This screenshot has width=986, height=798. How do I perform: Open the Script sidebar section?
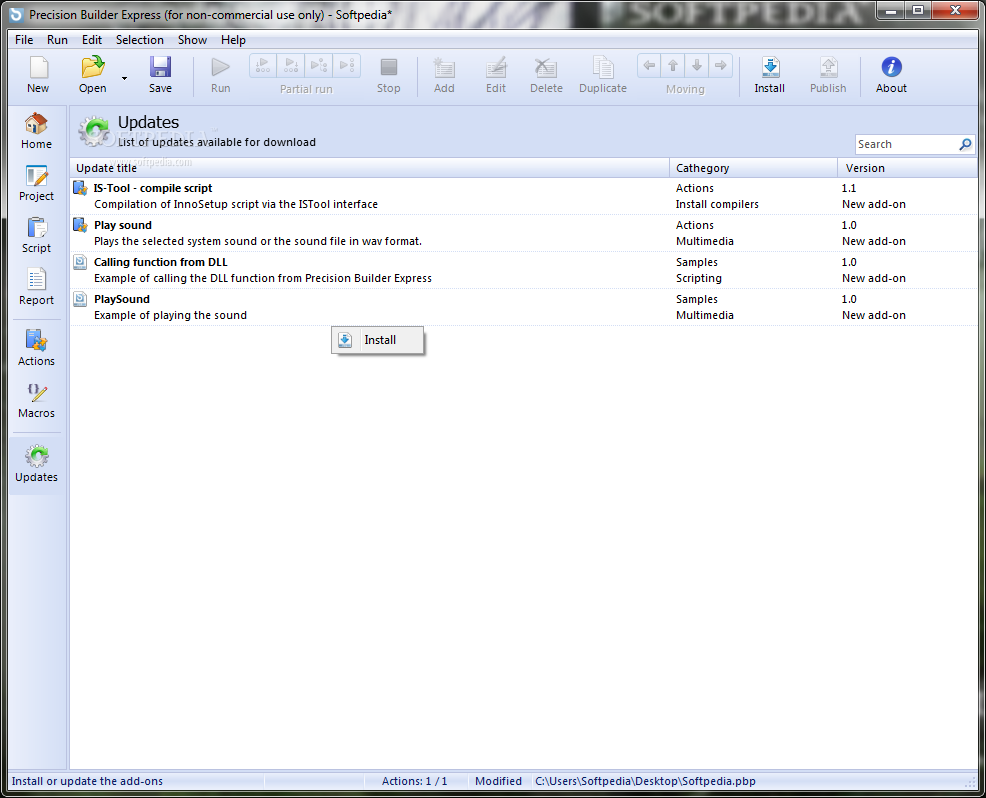coord(36,236)
